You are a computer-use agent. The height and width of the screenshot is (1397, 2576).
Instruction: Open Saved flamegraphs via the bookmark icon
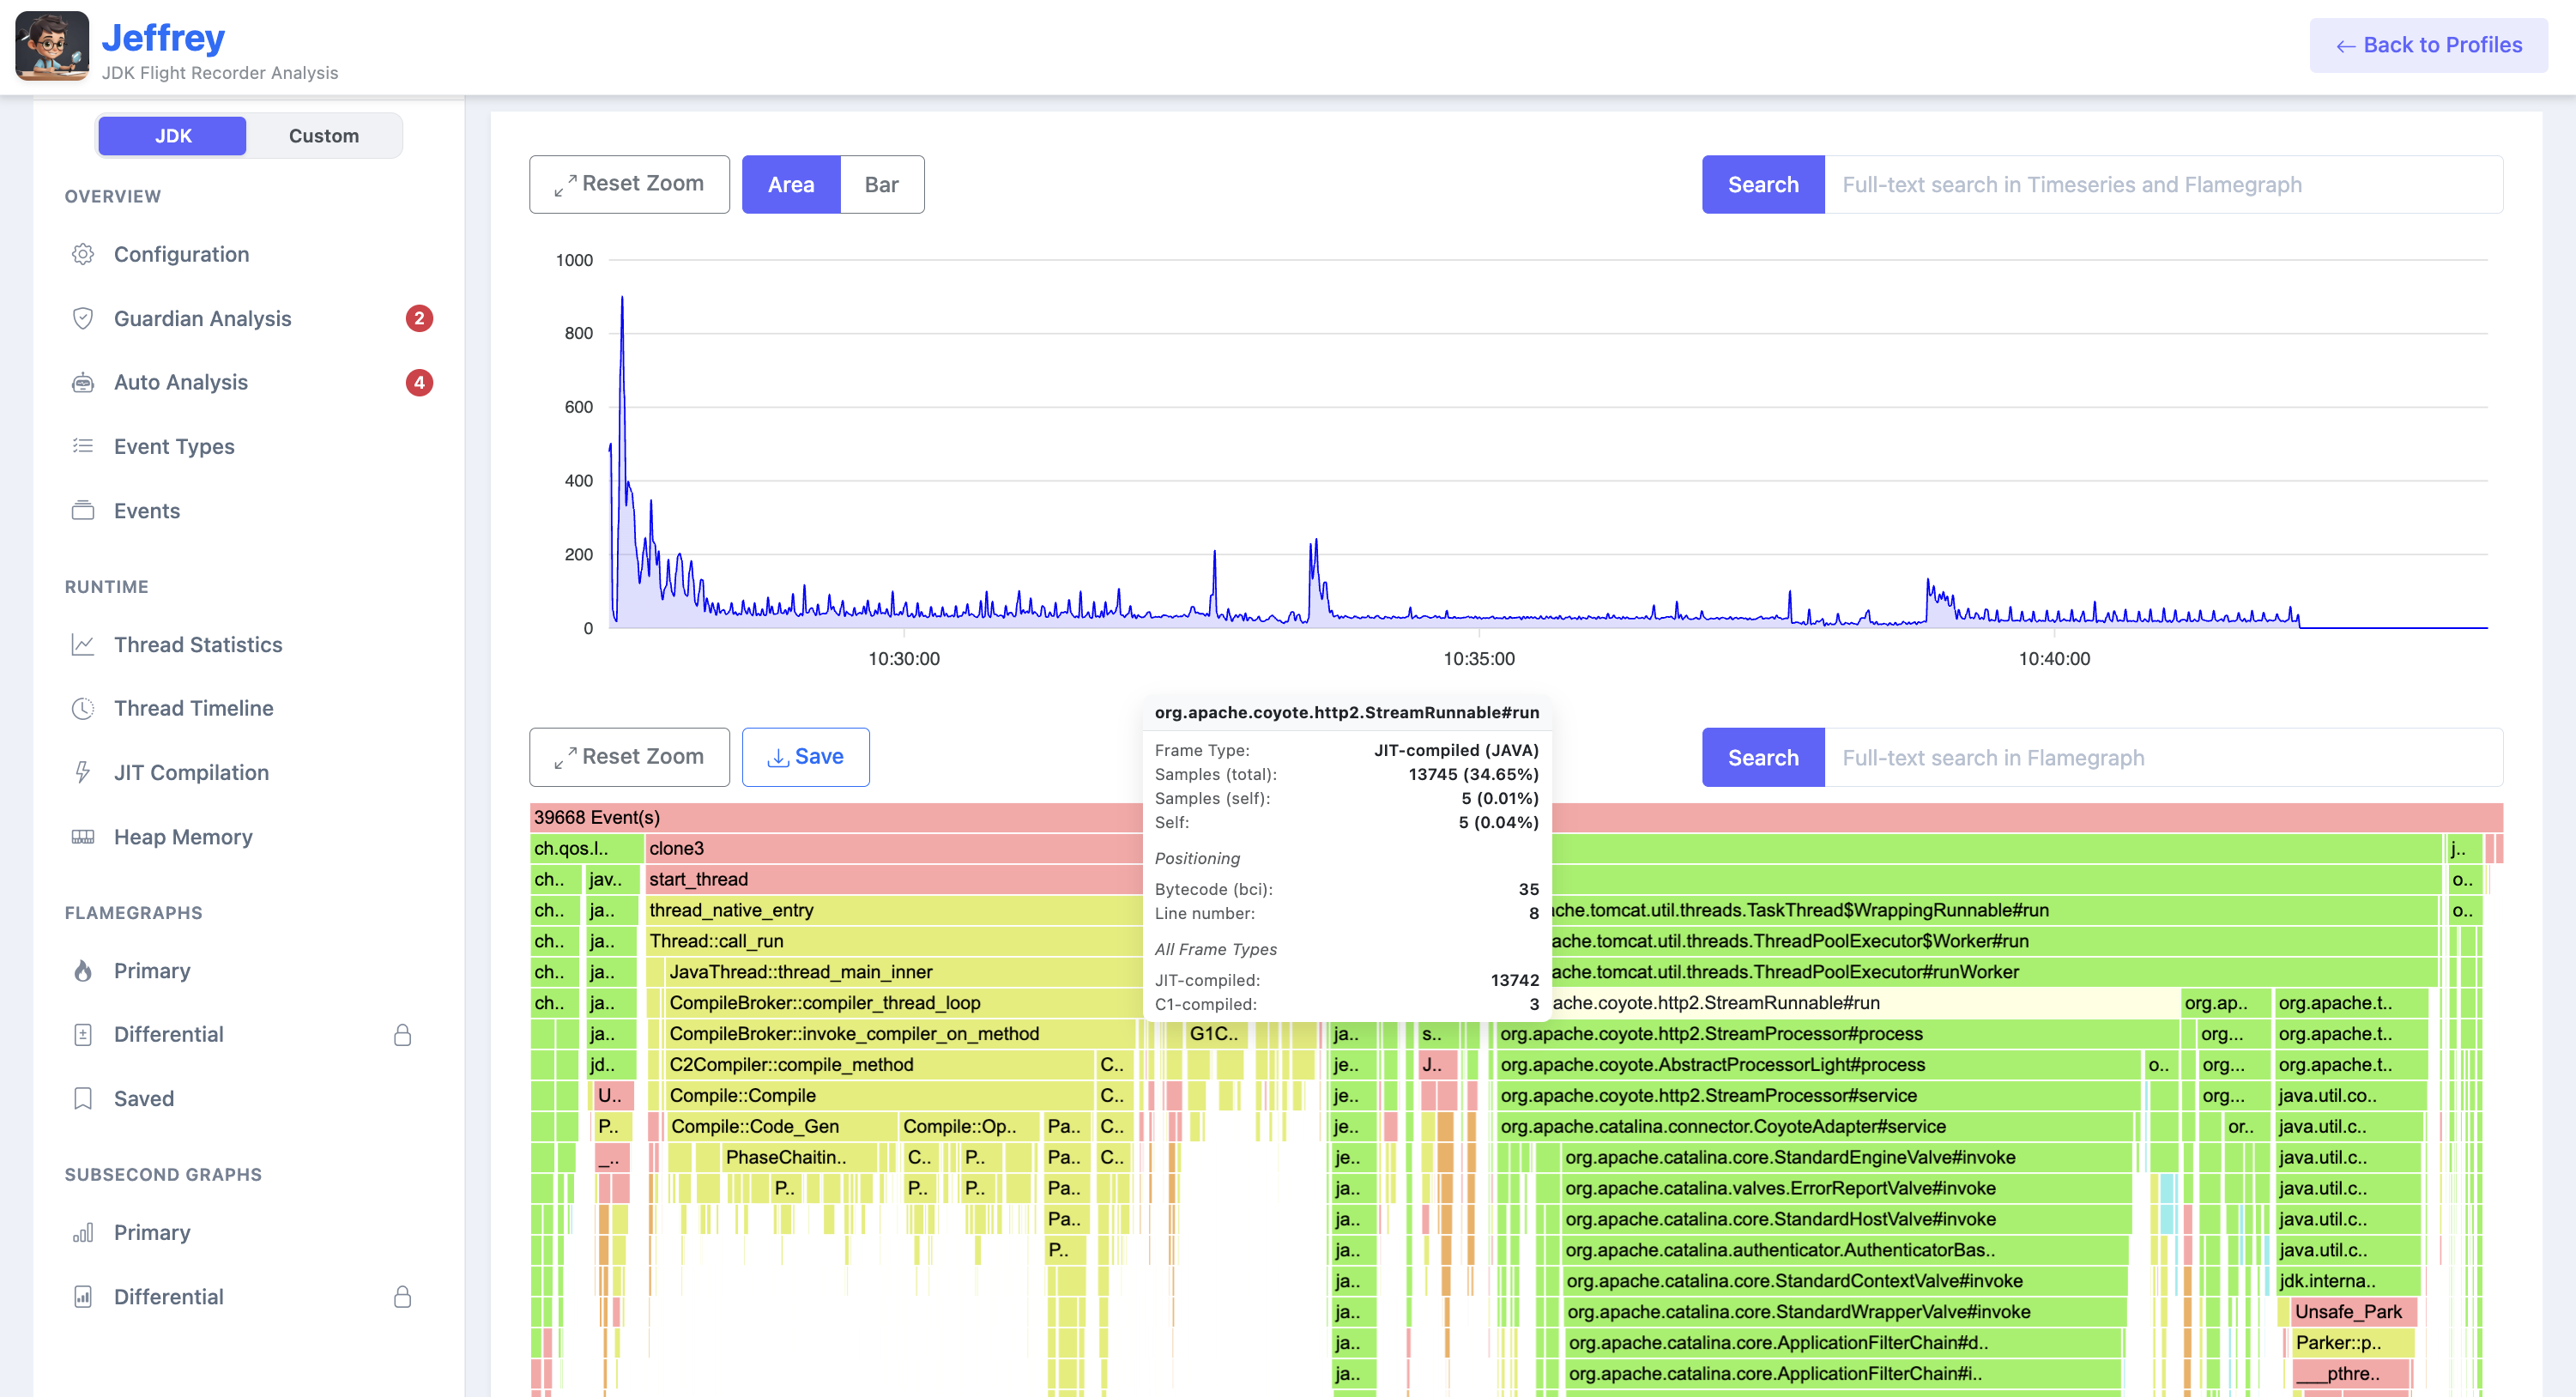point(84,1098)
